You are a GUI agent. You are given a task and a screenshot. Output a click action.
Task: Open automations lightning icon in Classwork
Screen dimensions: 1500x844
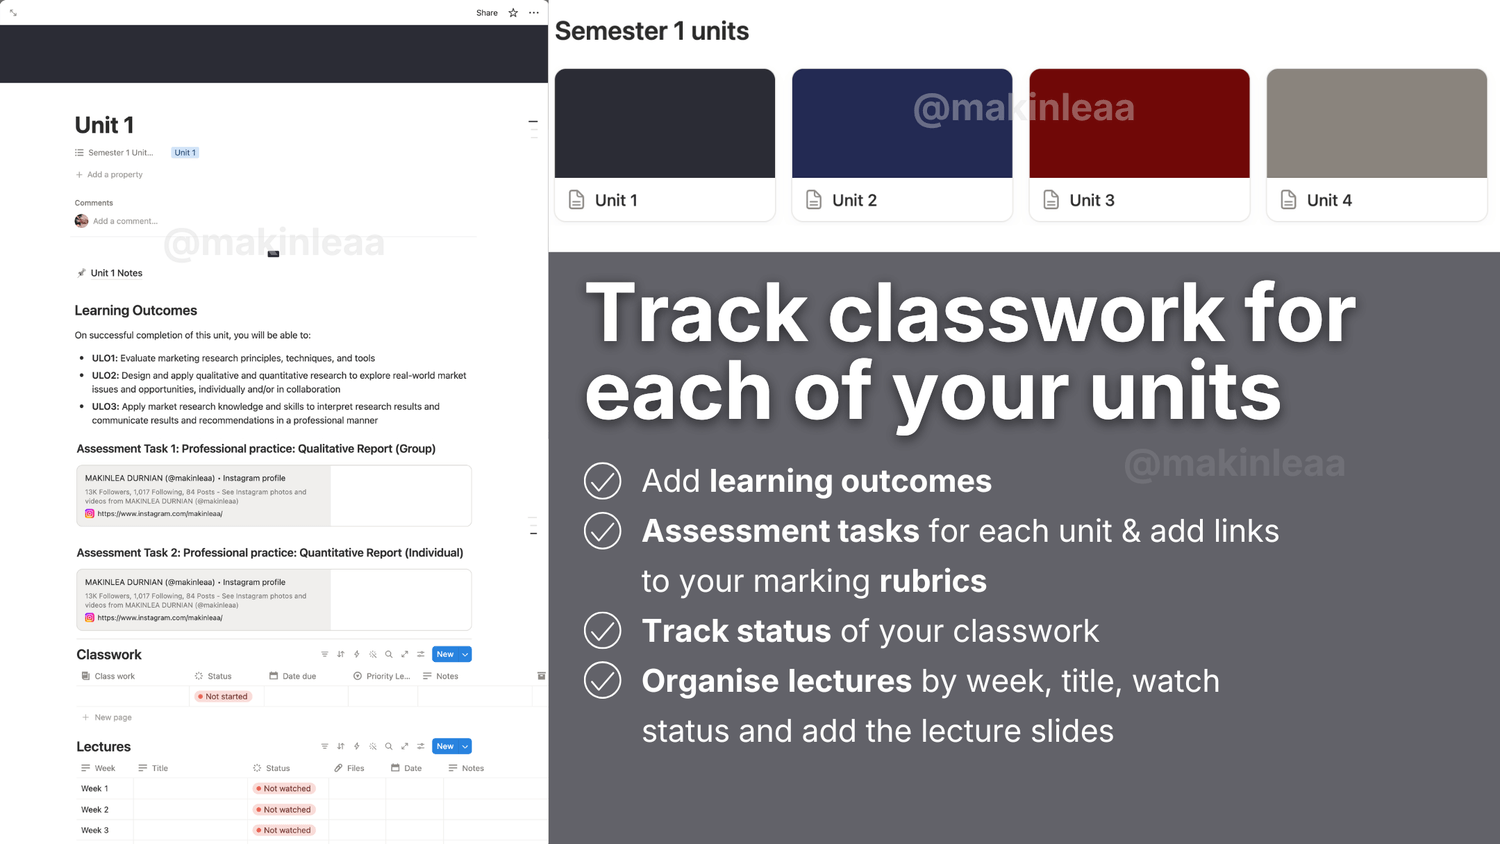(357, 654)
